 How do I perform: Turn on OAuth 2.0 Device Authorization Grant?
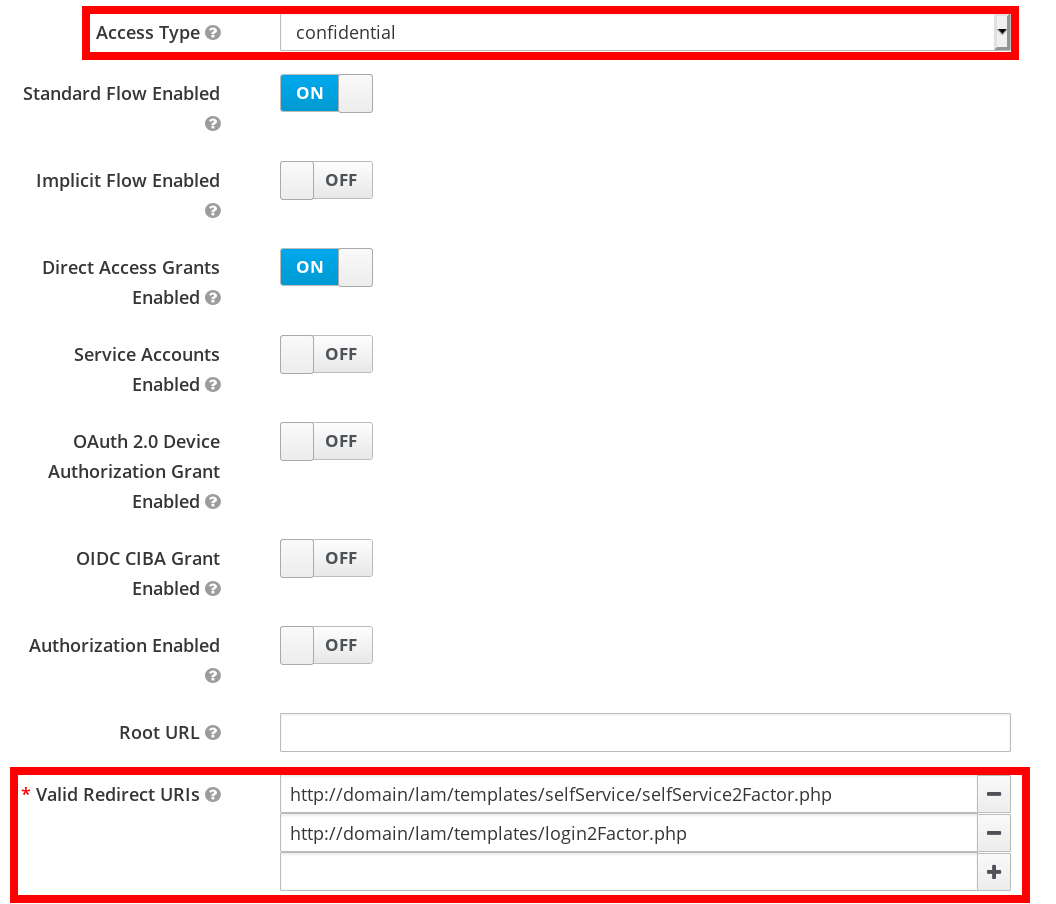[x=326, y=442]
